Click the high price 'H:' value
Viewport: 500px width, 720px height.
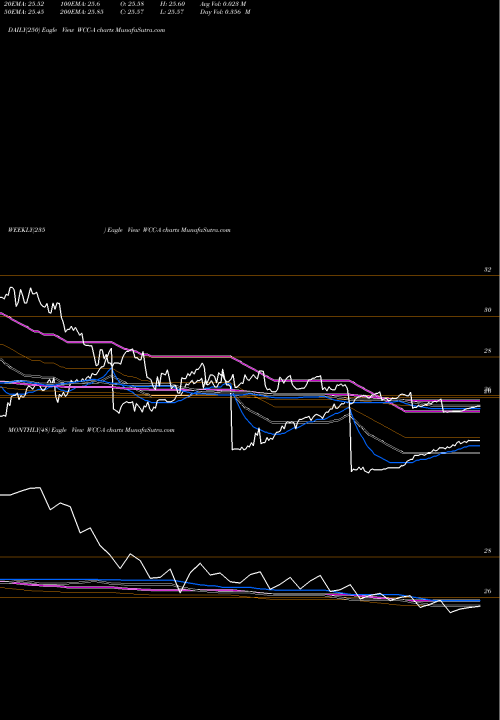172,4
